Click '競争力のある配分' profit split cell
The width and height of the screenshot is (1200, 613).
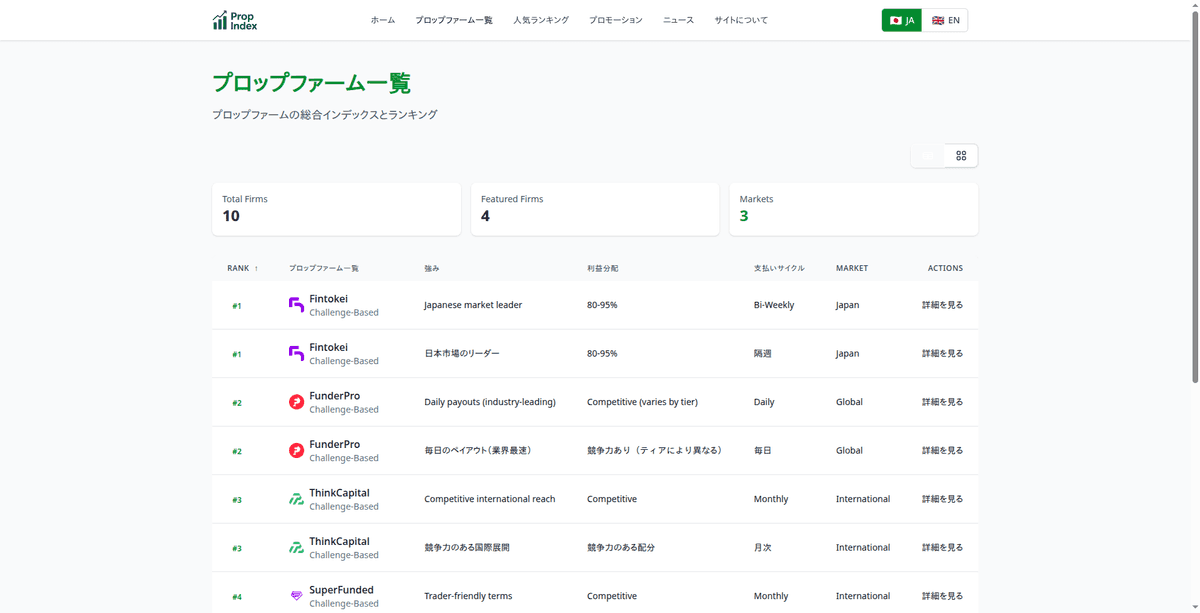click(x=621, y=548)
